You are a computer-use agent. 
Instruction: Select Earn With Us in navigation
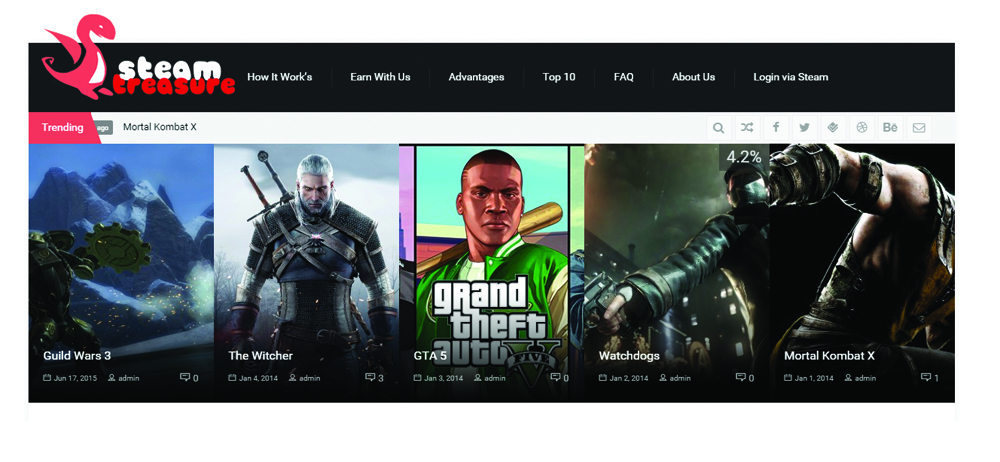pyautogui.click(x=380, y=77)
